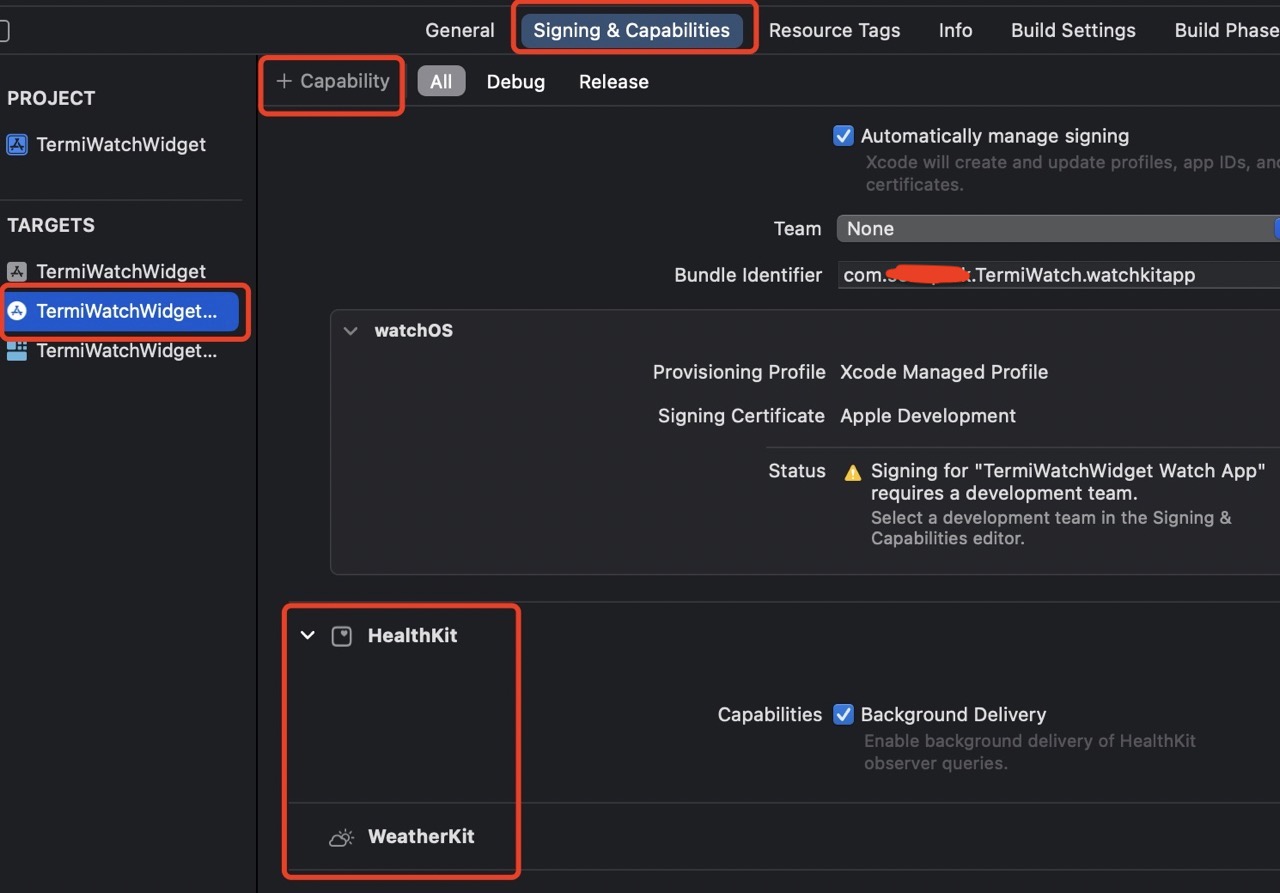Collapse the watchOS section chevron

(x=350, y=331)
